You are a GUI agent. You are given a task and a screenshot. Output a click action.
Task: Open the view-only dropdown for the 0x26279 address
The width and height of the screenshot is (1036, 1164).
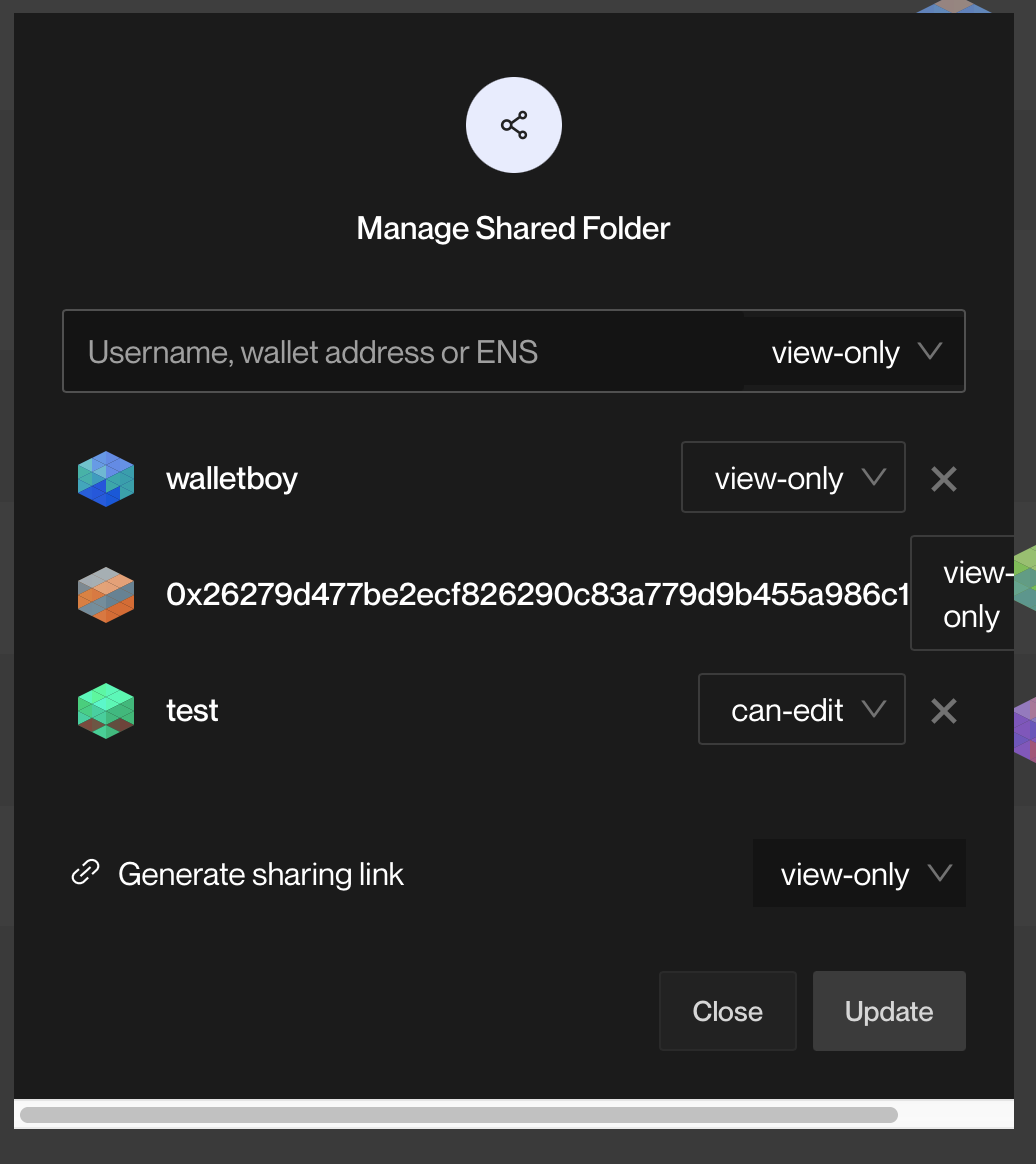[x=973, y=593]
